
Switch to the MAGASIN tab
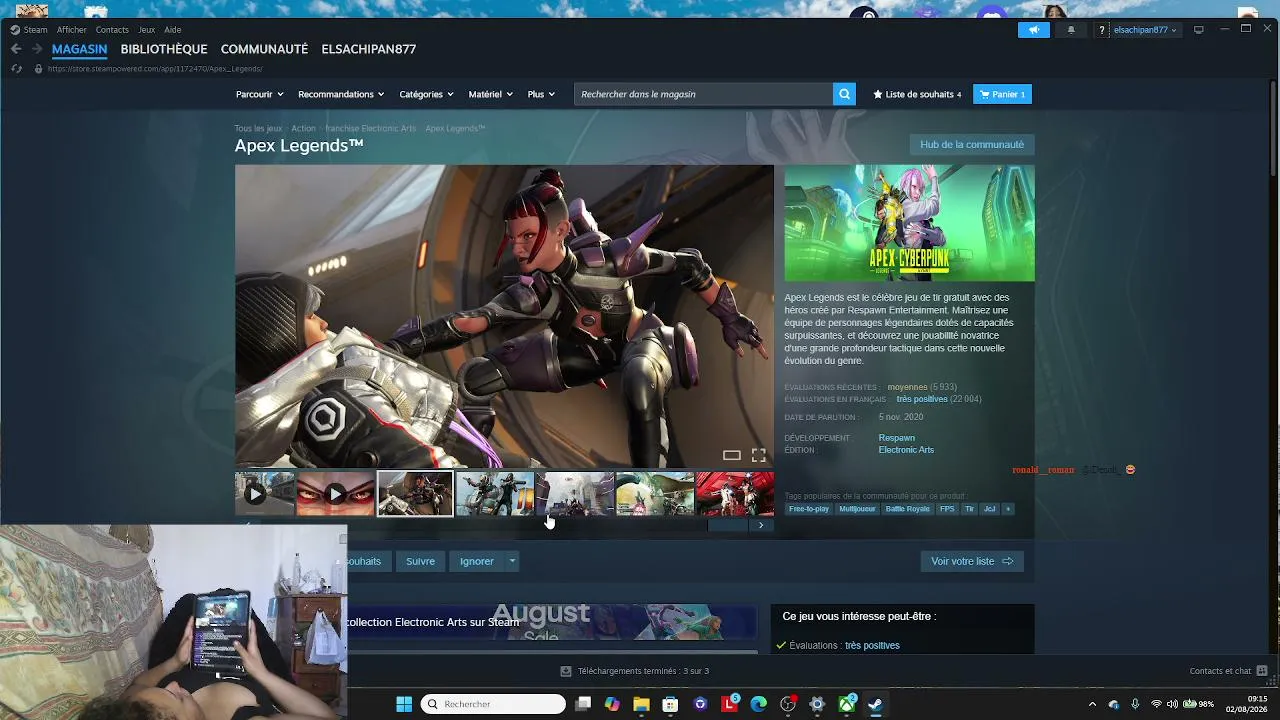pos(79,49)
